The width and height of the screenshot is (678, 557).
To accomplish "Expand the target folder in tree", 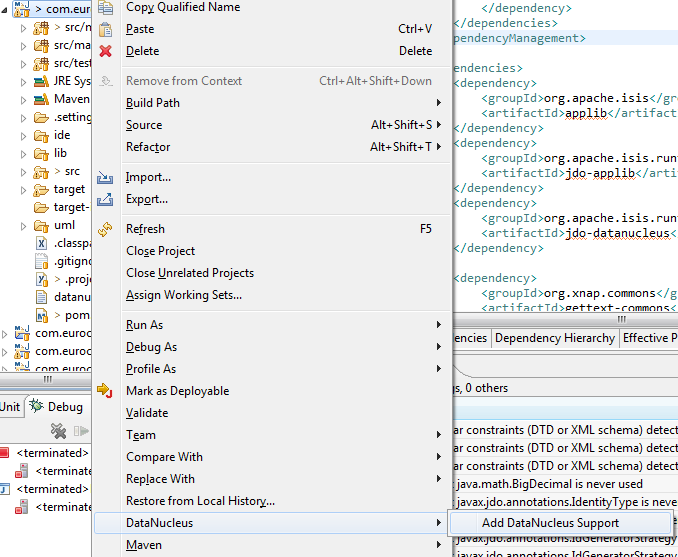I will (x=24, y=189).
